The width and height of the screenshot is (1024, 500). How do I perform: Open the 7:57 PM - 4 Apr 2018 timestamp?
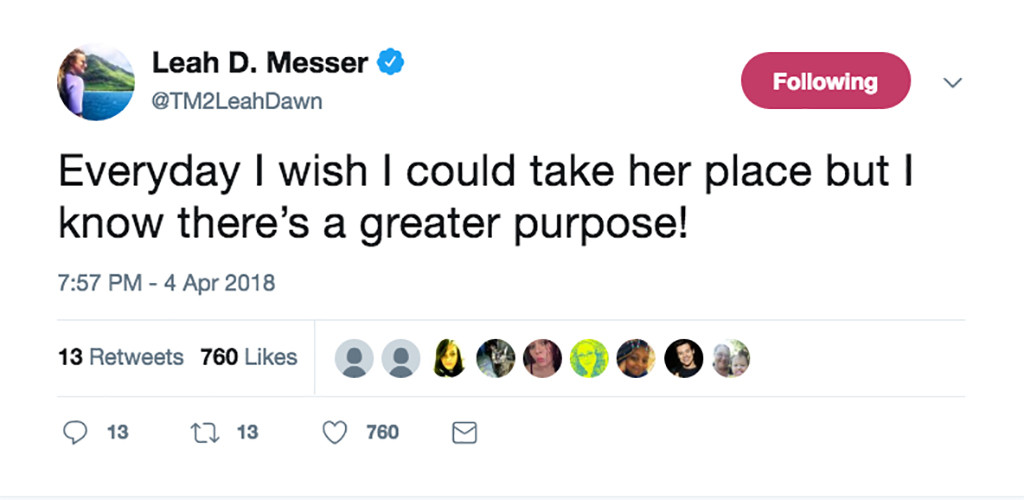click(167, 283)
